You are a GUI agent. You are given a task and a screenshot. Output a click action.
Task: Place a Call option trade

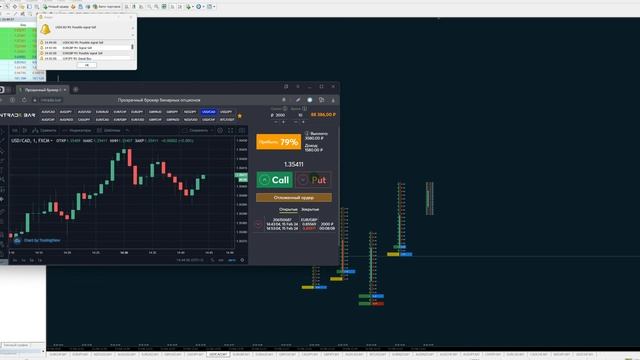point(274,180)
